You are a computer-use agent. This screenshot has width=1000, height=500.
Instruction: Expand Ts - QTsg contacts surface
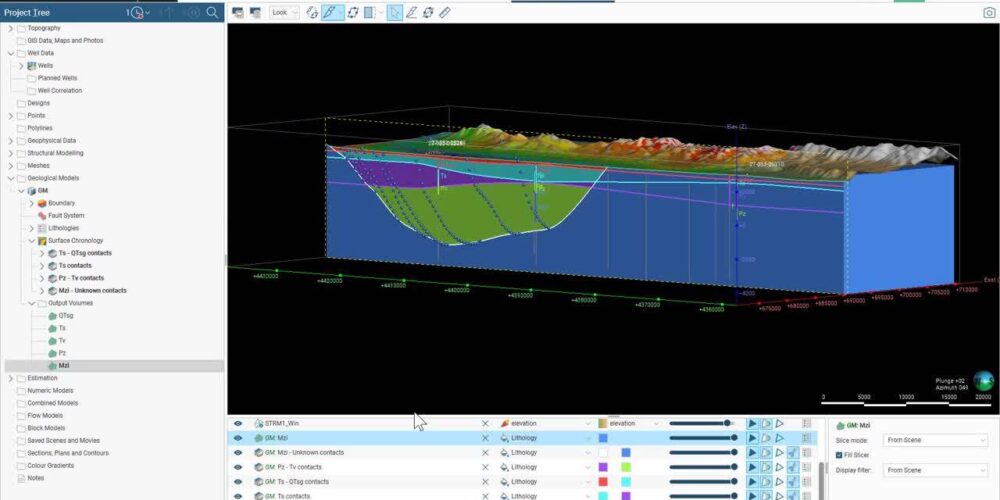click(42, 253)
